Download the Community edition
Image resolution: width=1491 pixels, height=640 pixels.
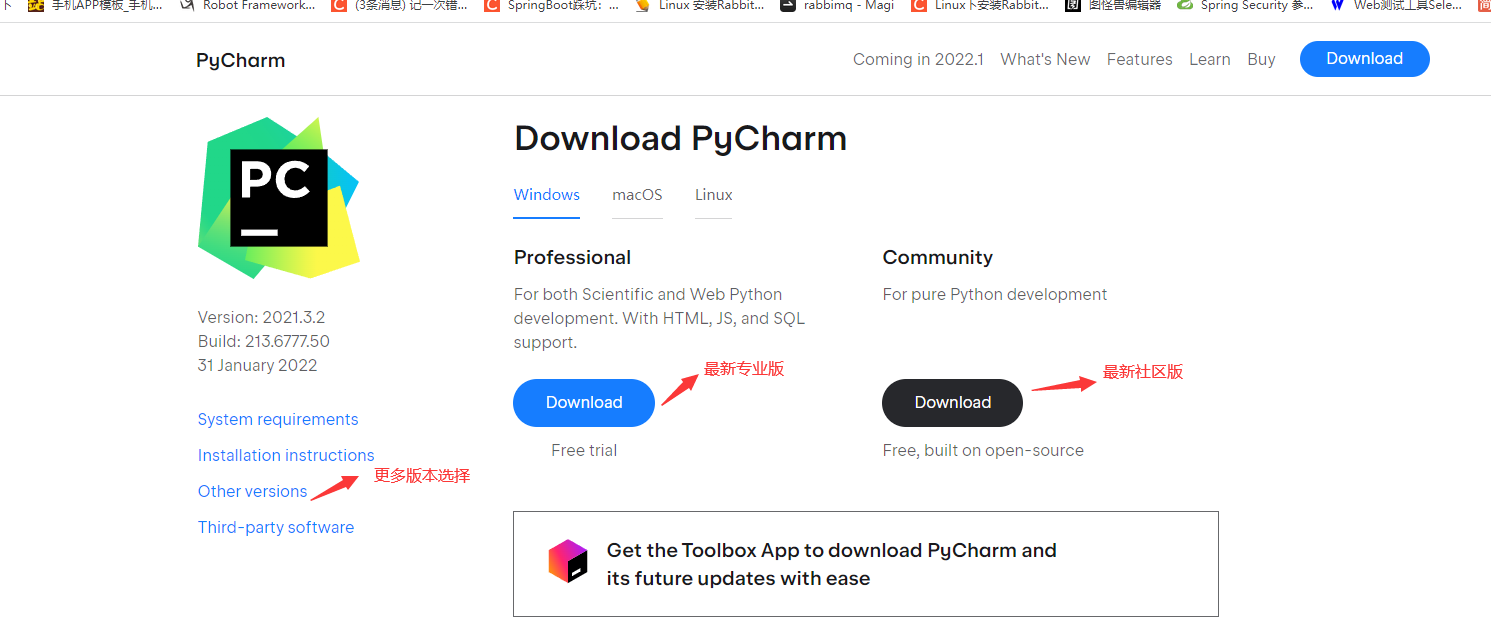pos(952,402)
